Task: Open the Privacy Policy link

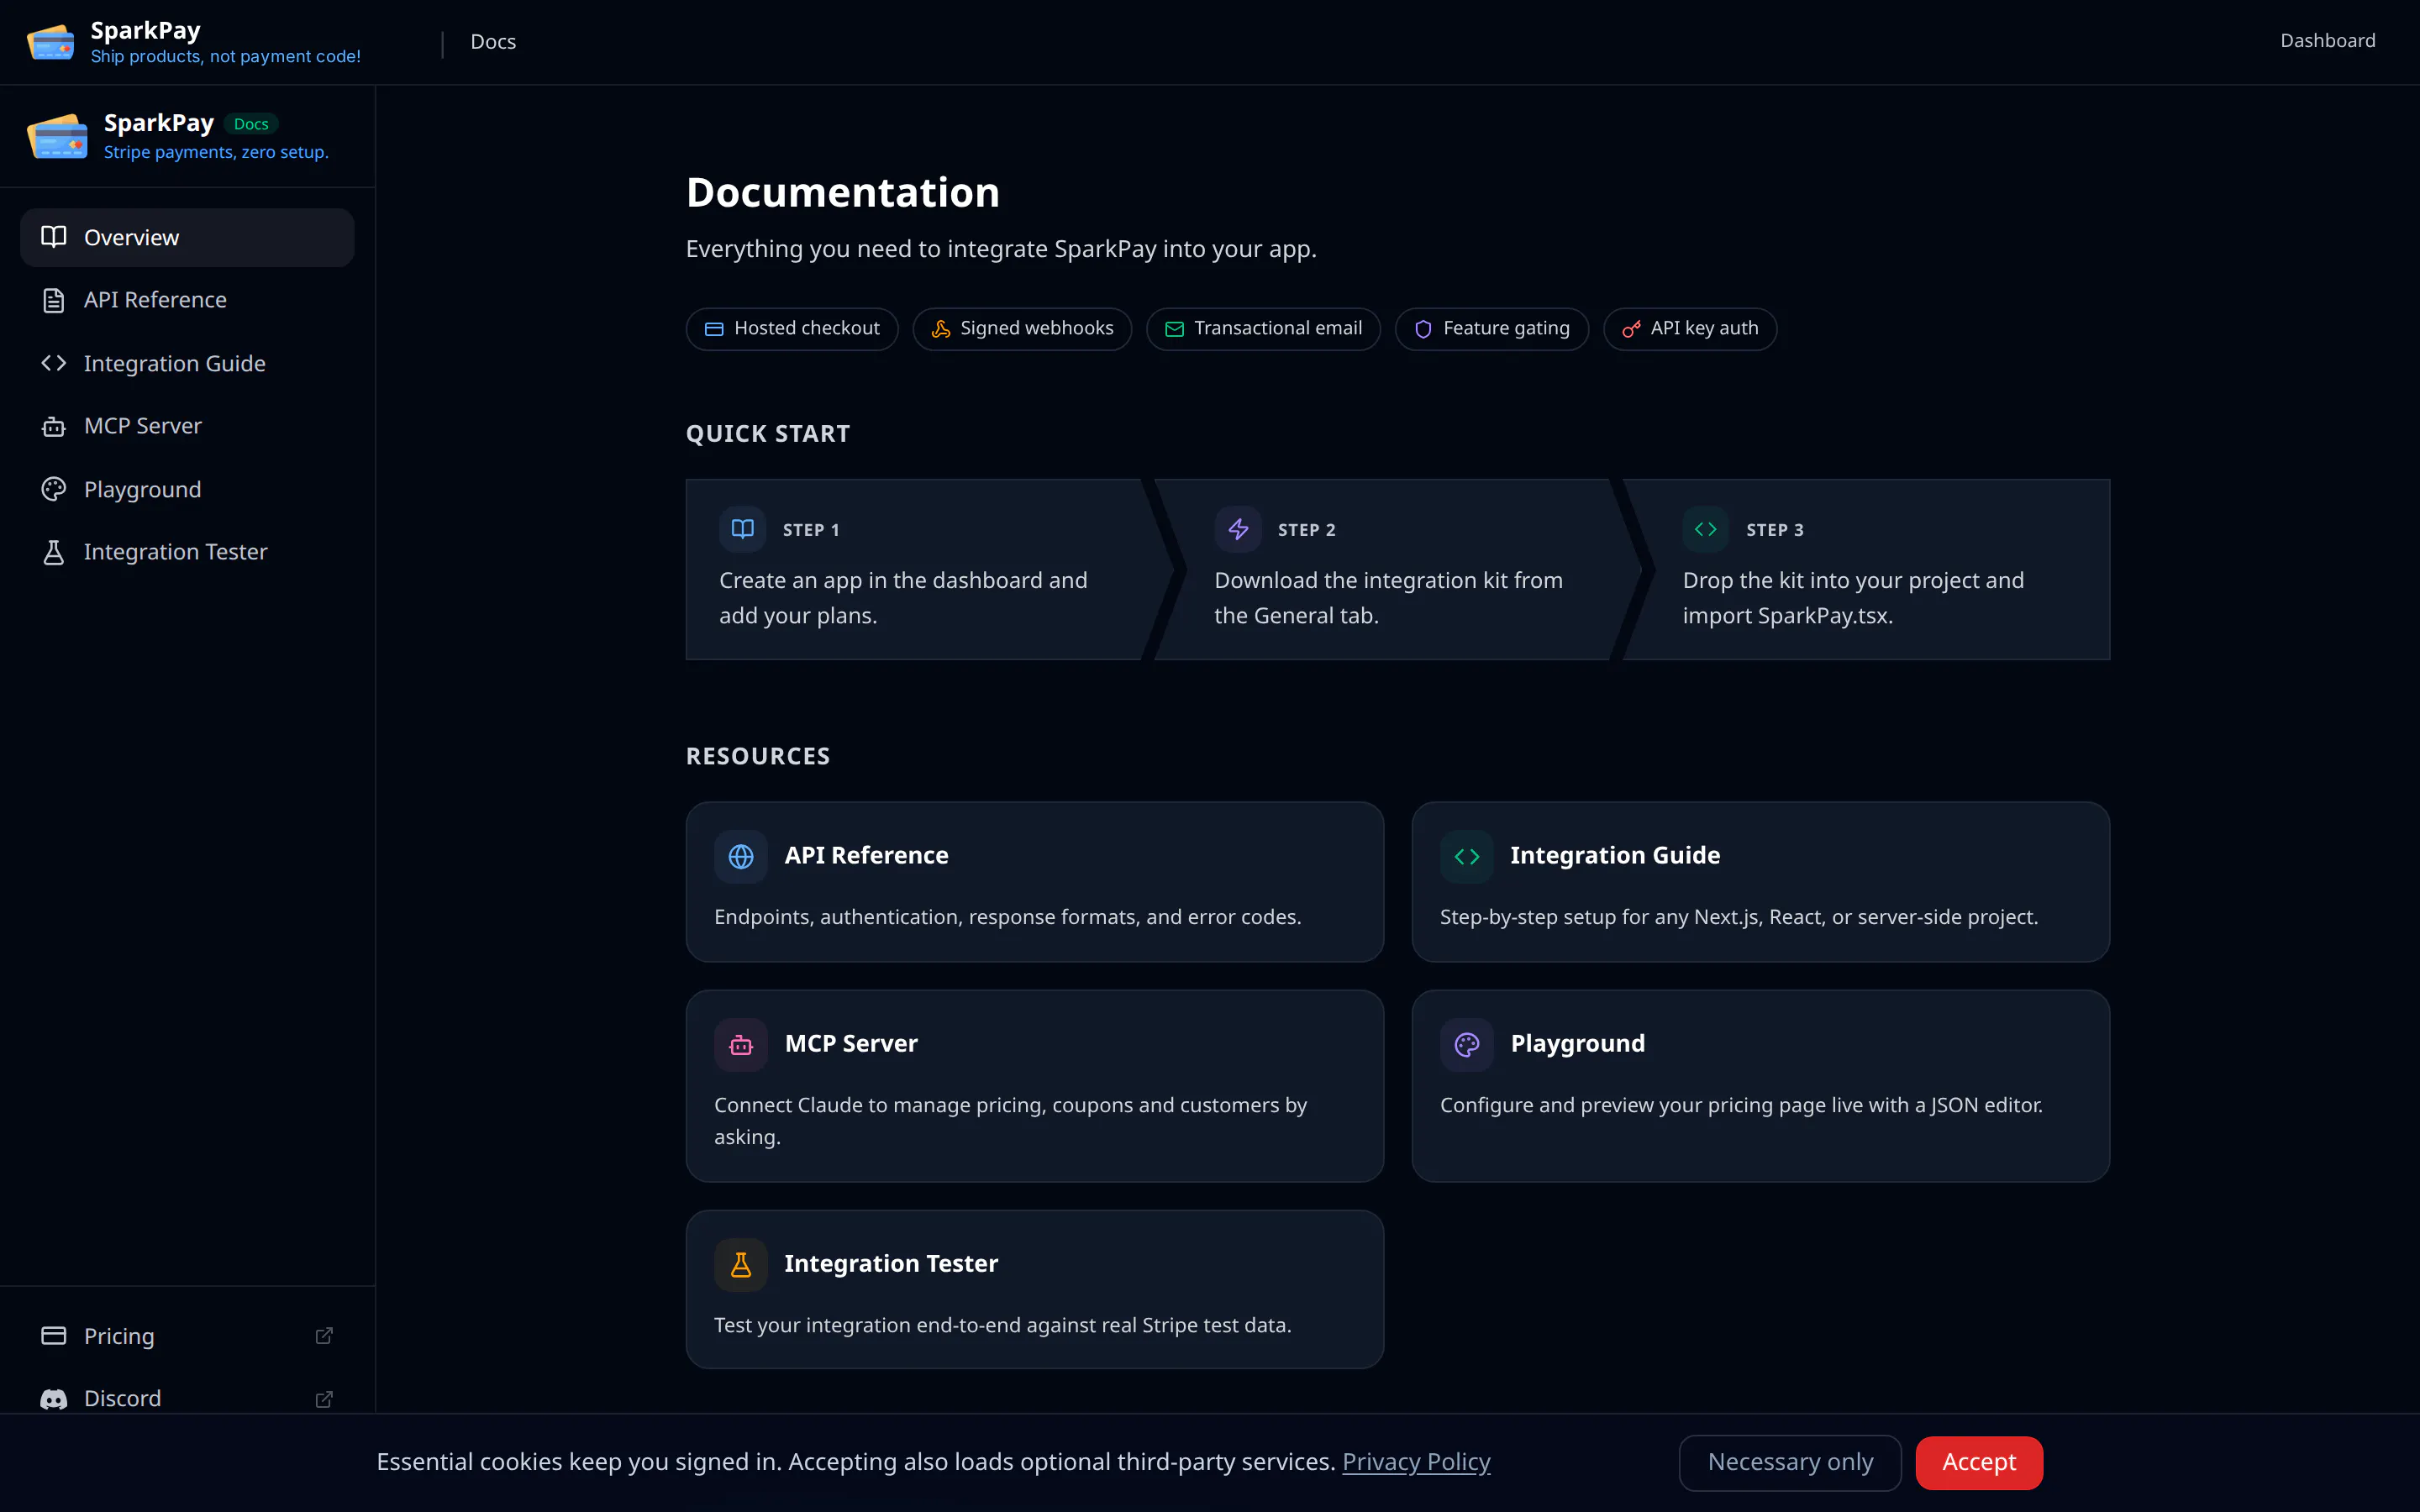Action: pyautogui.click(x=1416, y=1462)
